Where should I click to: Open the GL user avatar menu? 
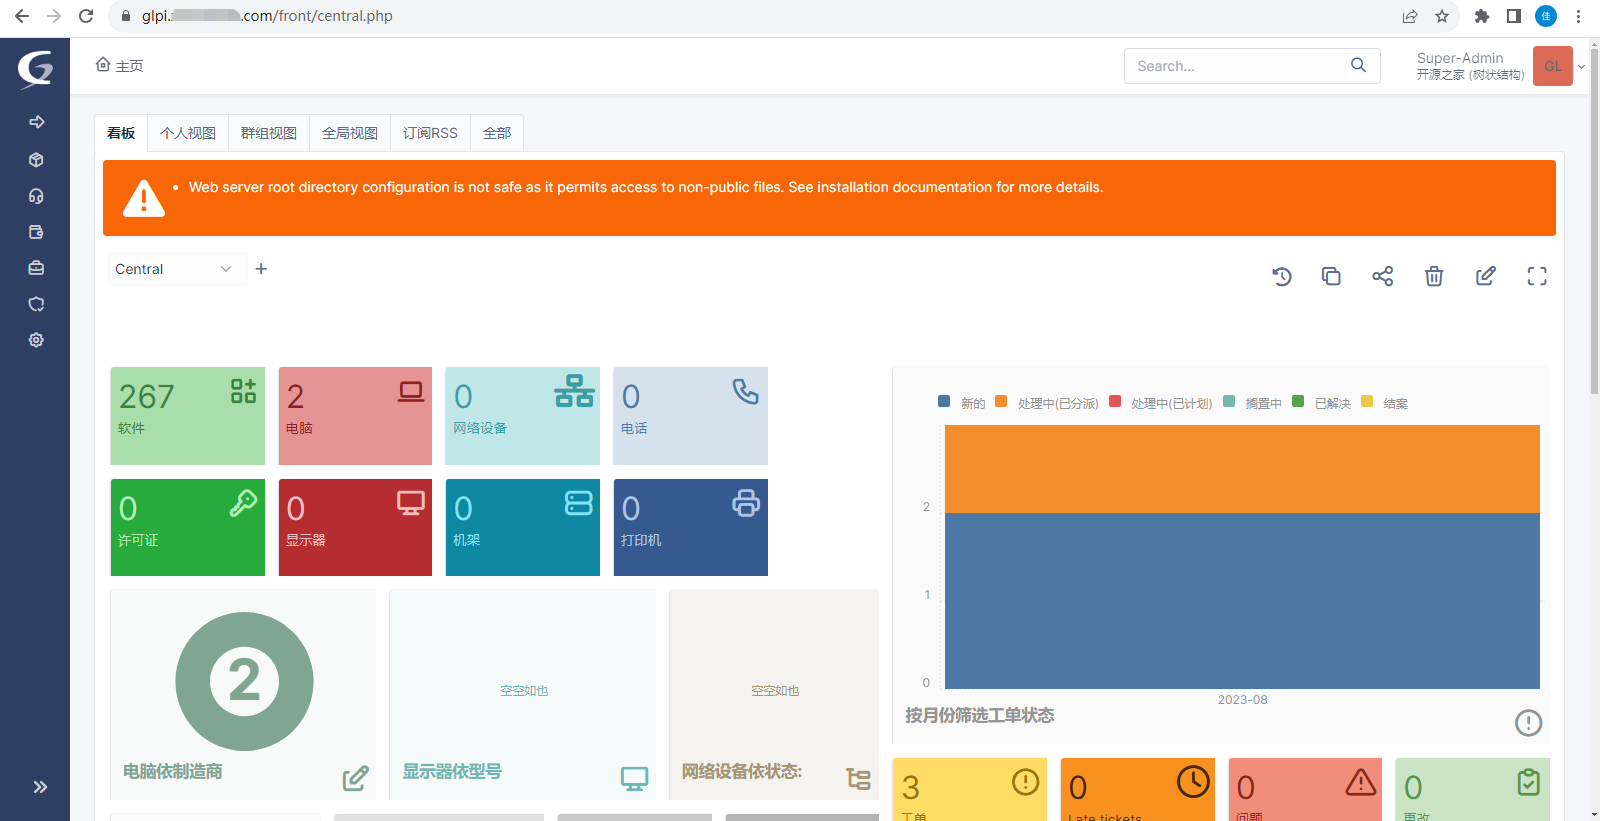click(x=1552, y=66)
